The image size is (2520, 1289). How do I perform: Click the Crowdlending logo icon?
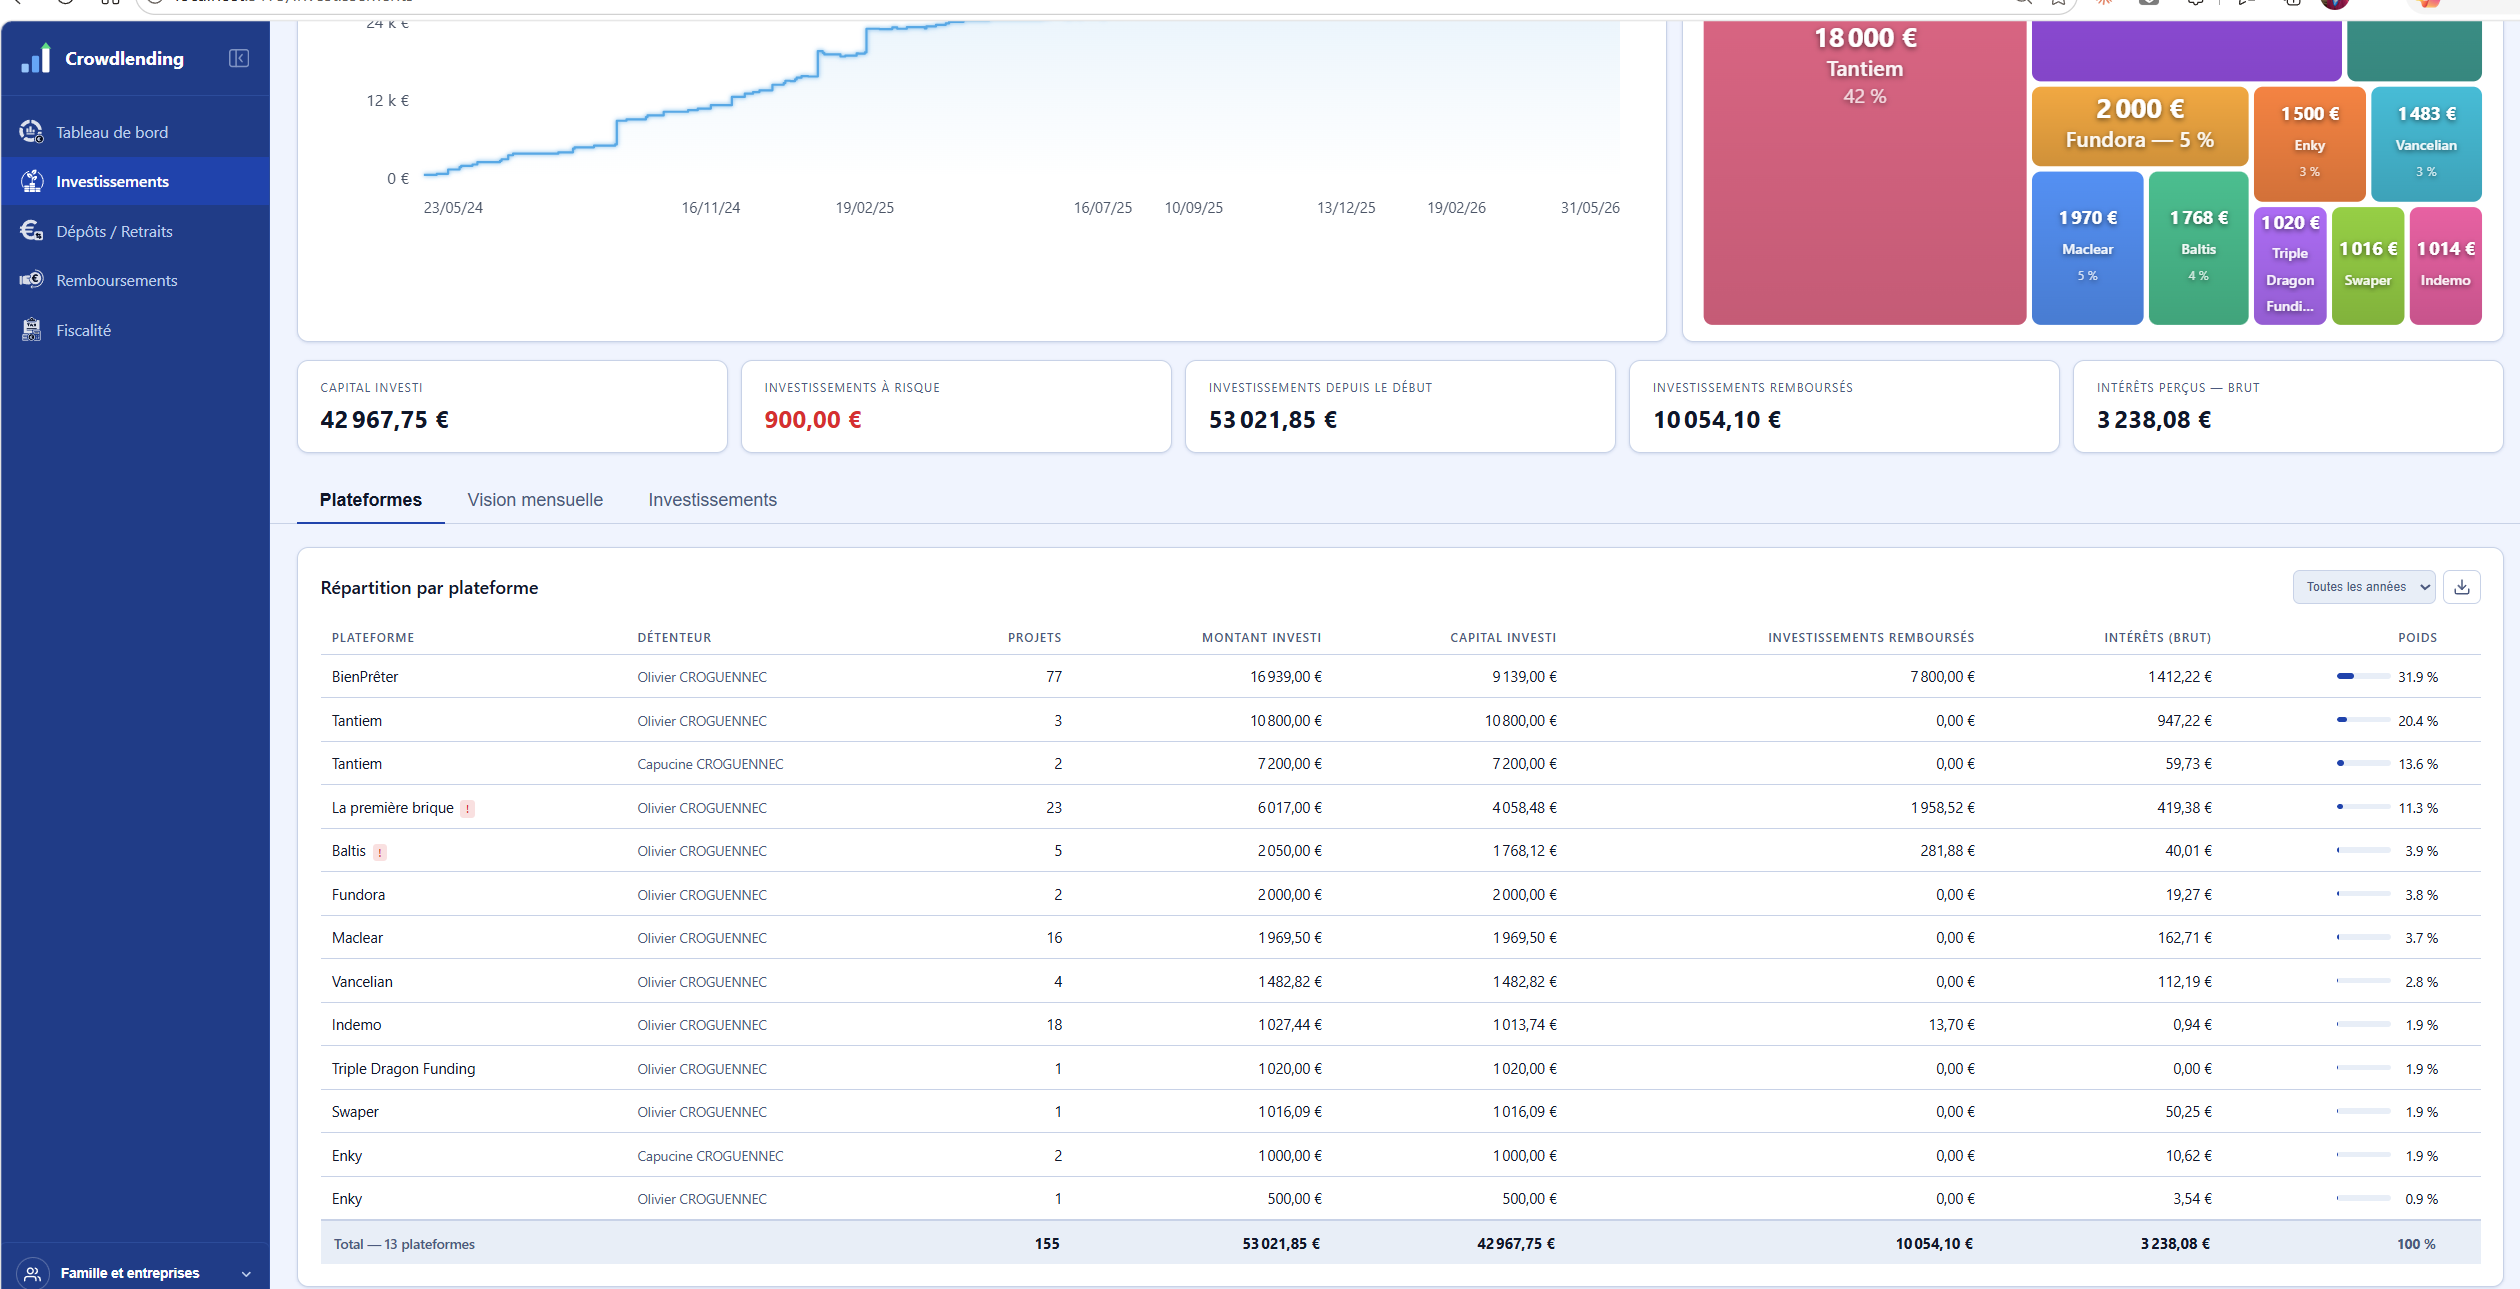pos(36,58)
